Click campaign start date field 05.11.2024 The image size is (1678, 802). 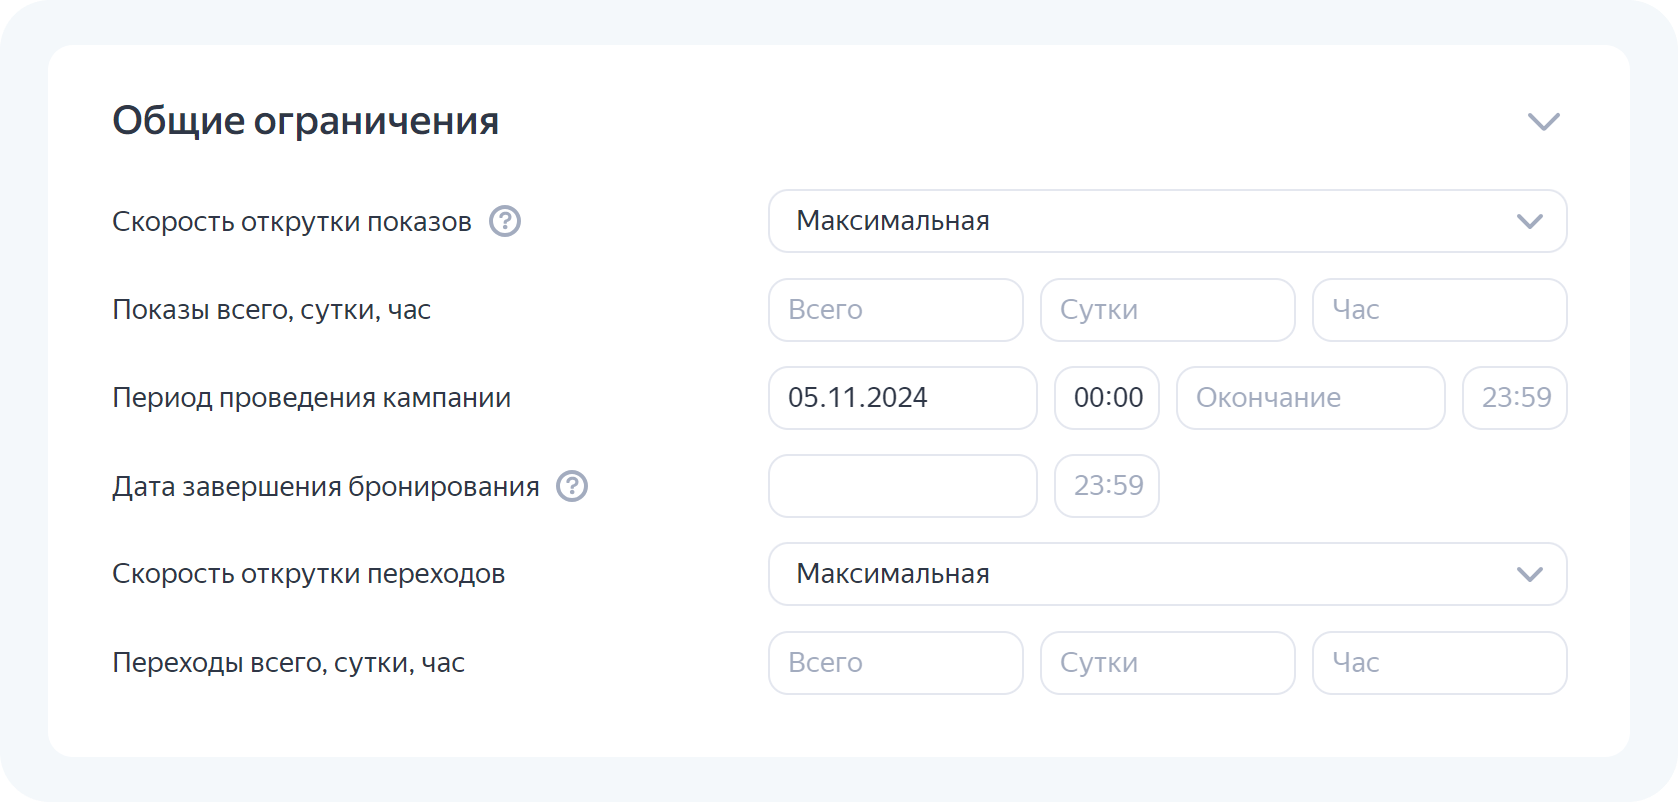point(902,398)
